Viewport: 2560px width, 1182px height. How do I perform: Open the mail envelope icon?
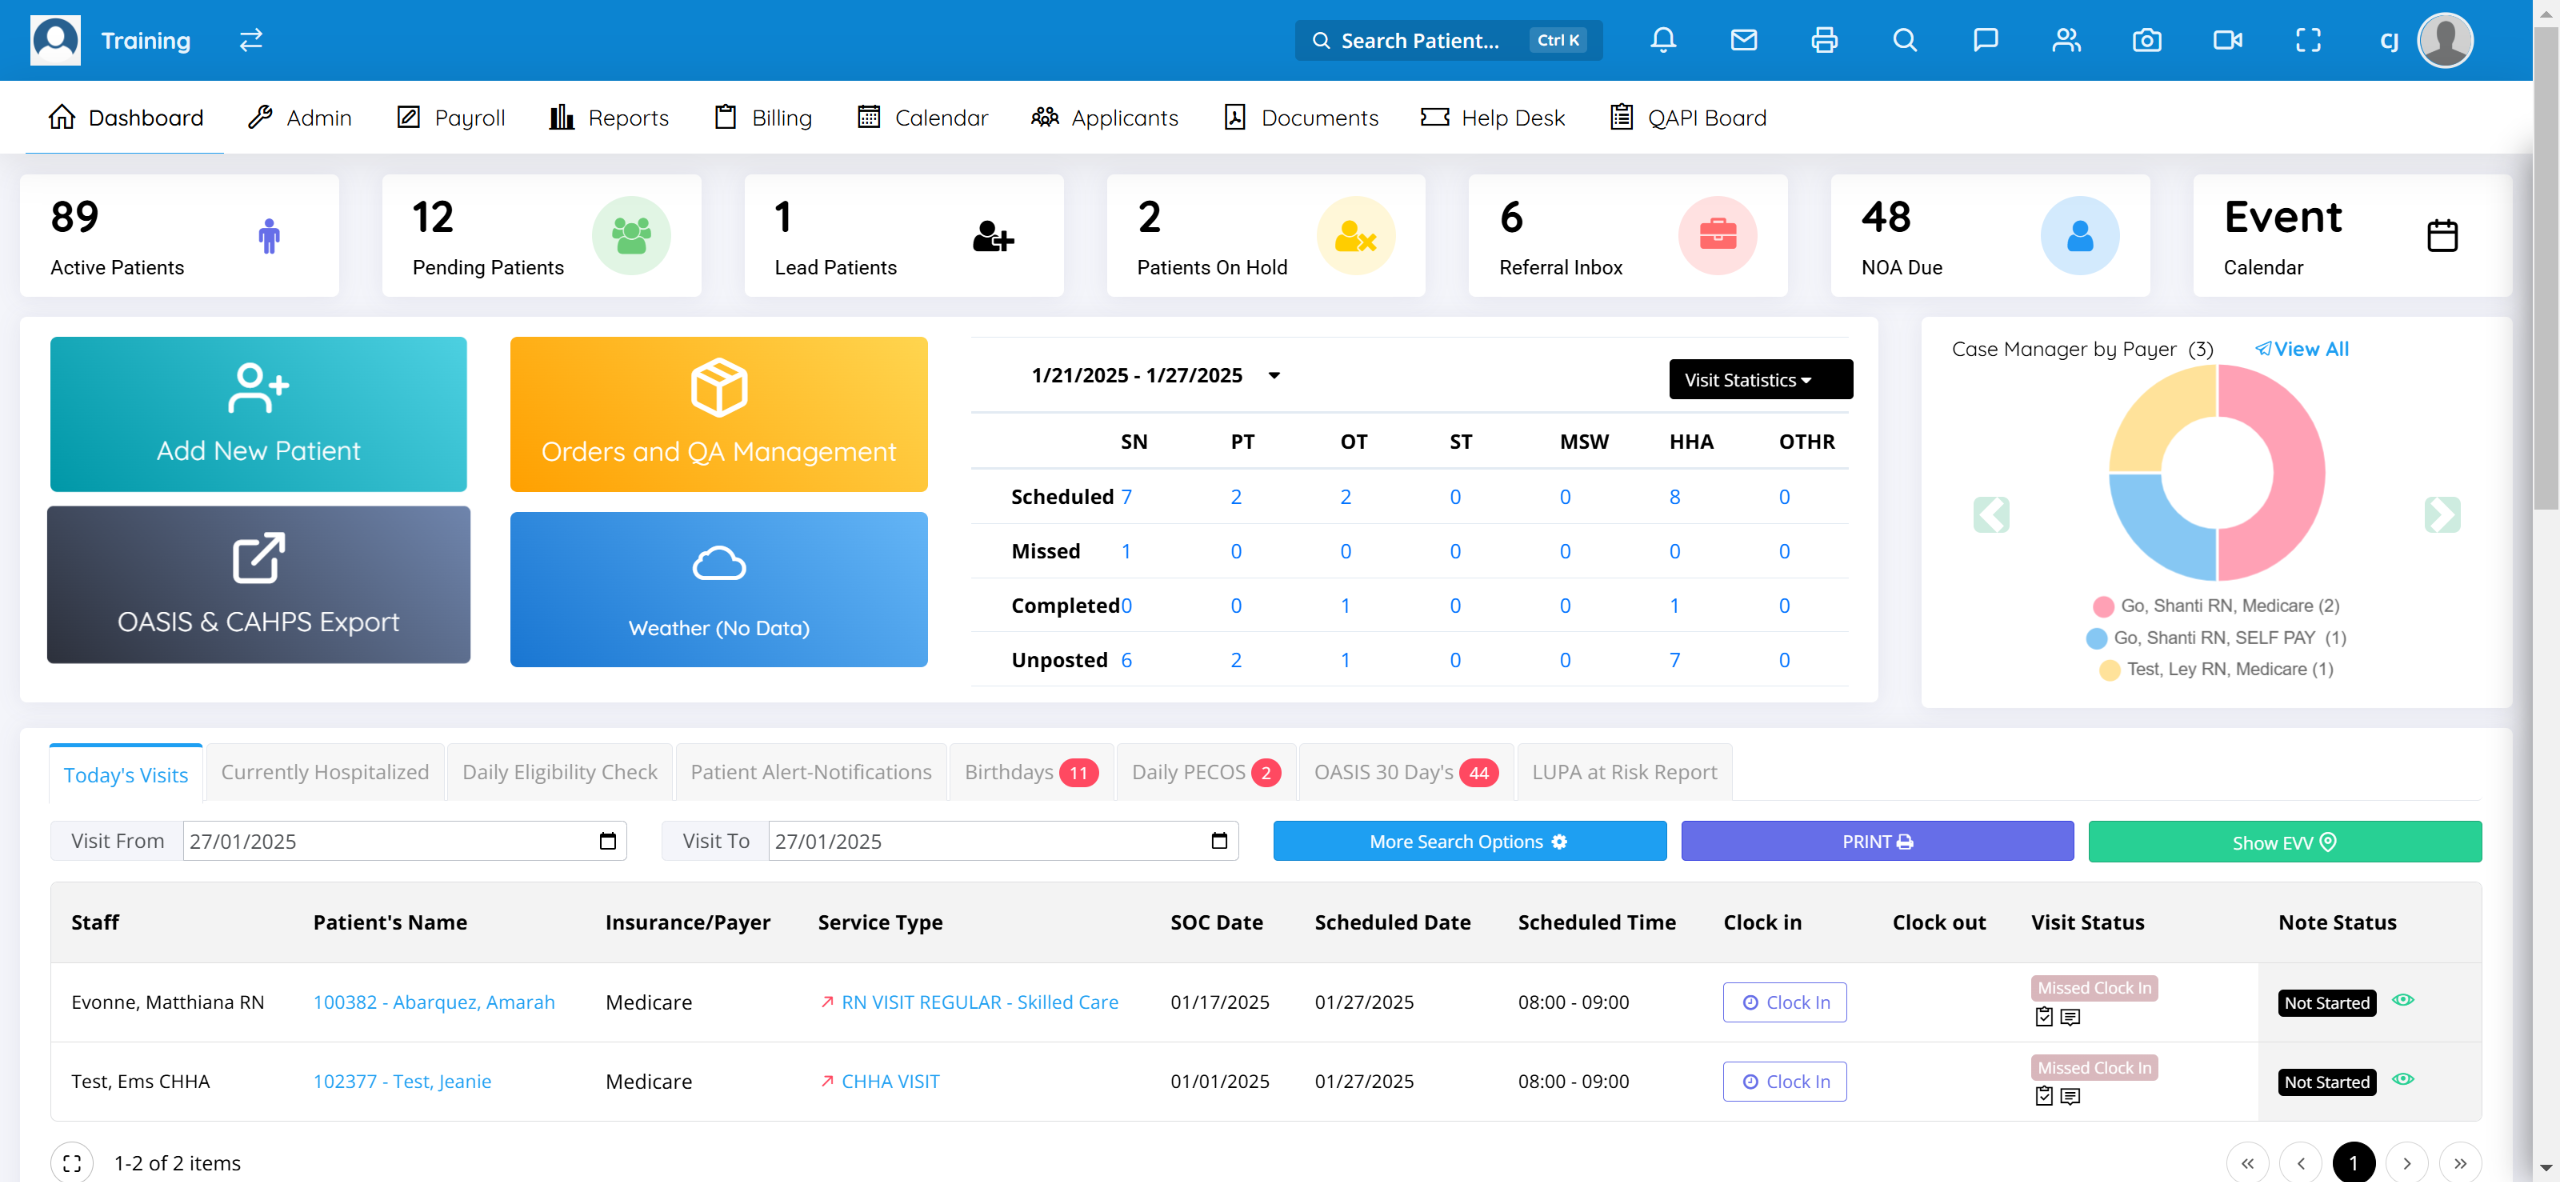[x=1744, y=40]
